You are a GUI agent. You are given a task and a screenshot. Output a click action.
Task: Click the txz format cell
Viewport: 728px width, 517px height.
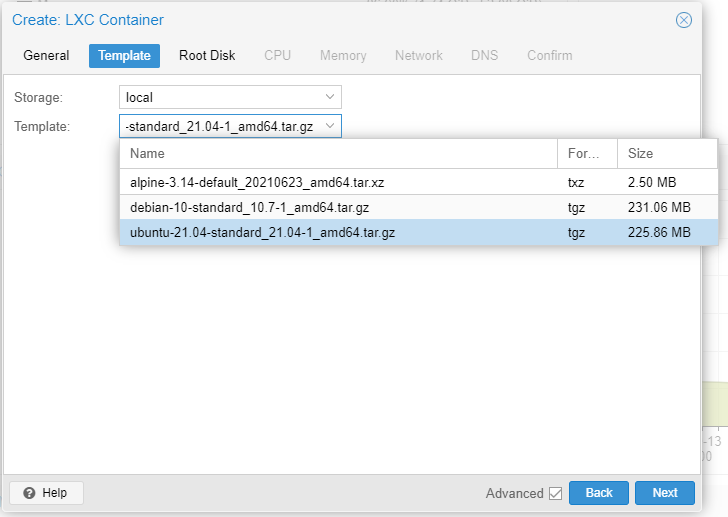click(x=578, y=182)
